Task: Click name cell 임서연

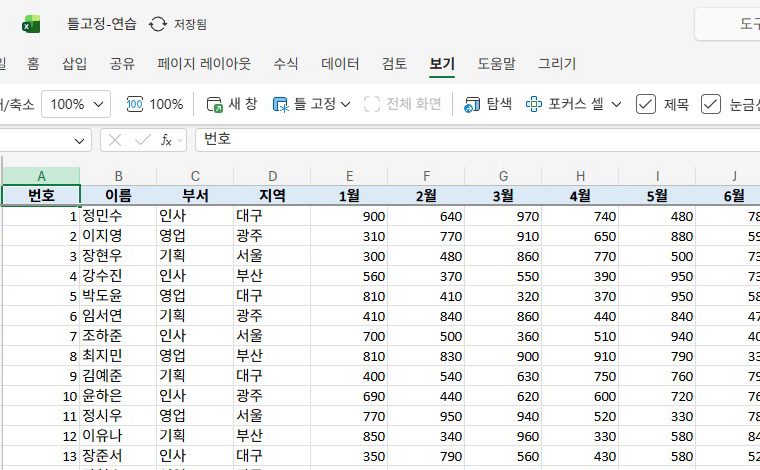Action: point(118,315)
